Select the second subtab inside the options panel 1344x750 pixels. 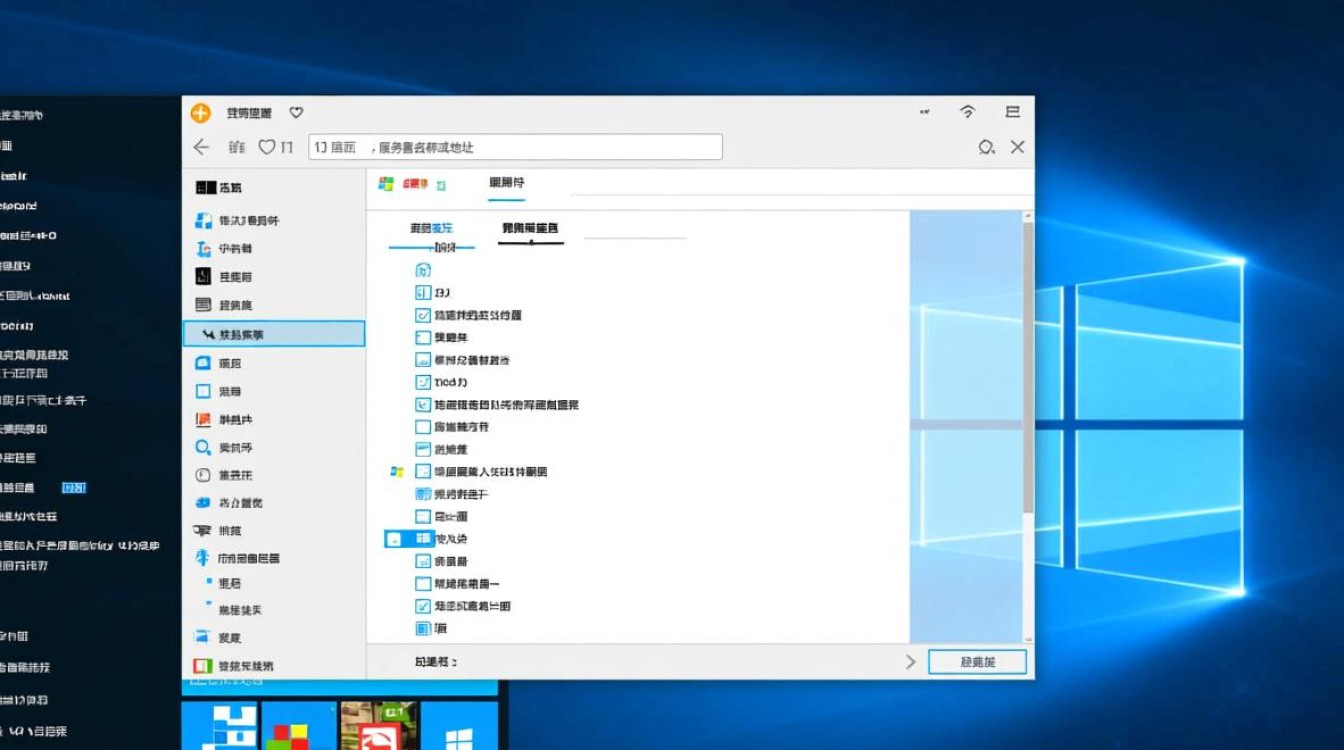click(530, 229)
